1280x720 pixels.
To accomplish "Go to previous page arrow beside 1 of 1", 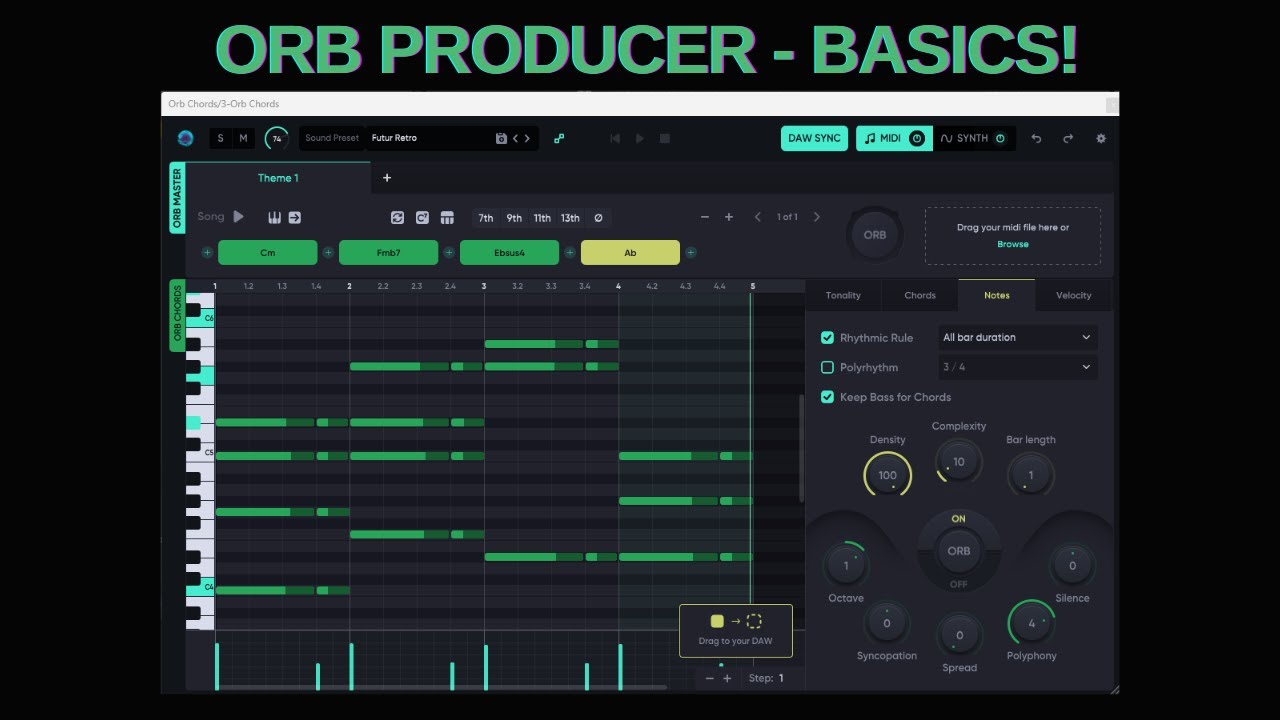I will [x=758, y=217].
